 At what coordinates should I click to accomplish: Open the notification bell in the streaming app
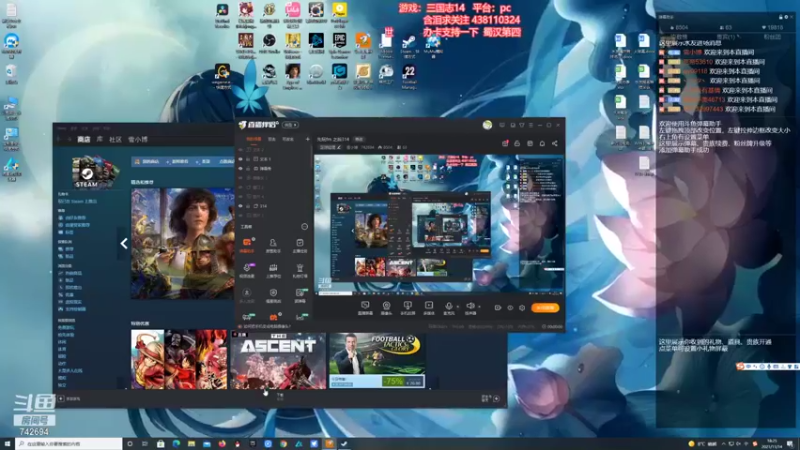click(542, 144)
